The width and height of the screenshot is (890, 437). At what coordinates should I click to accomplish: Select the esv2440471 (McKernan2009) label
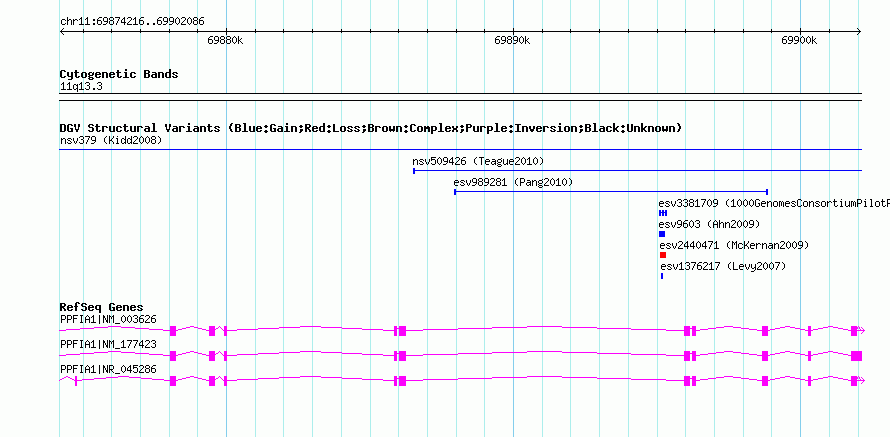click(734, 245)
